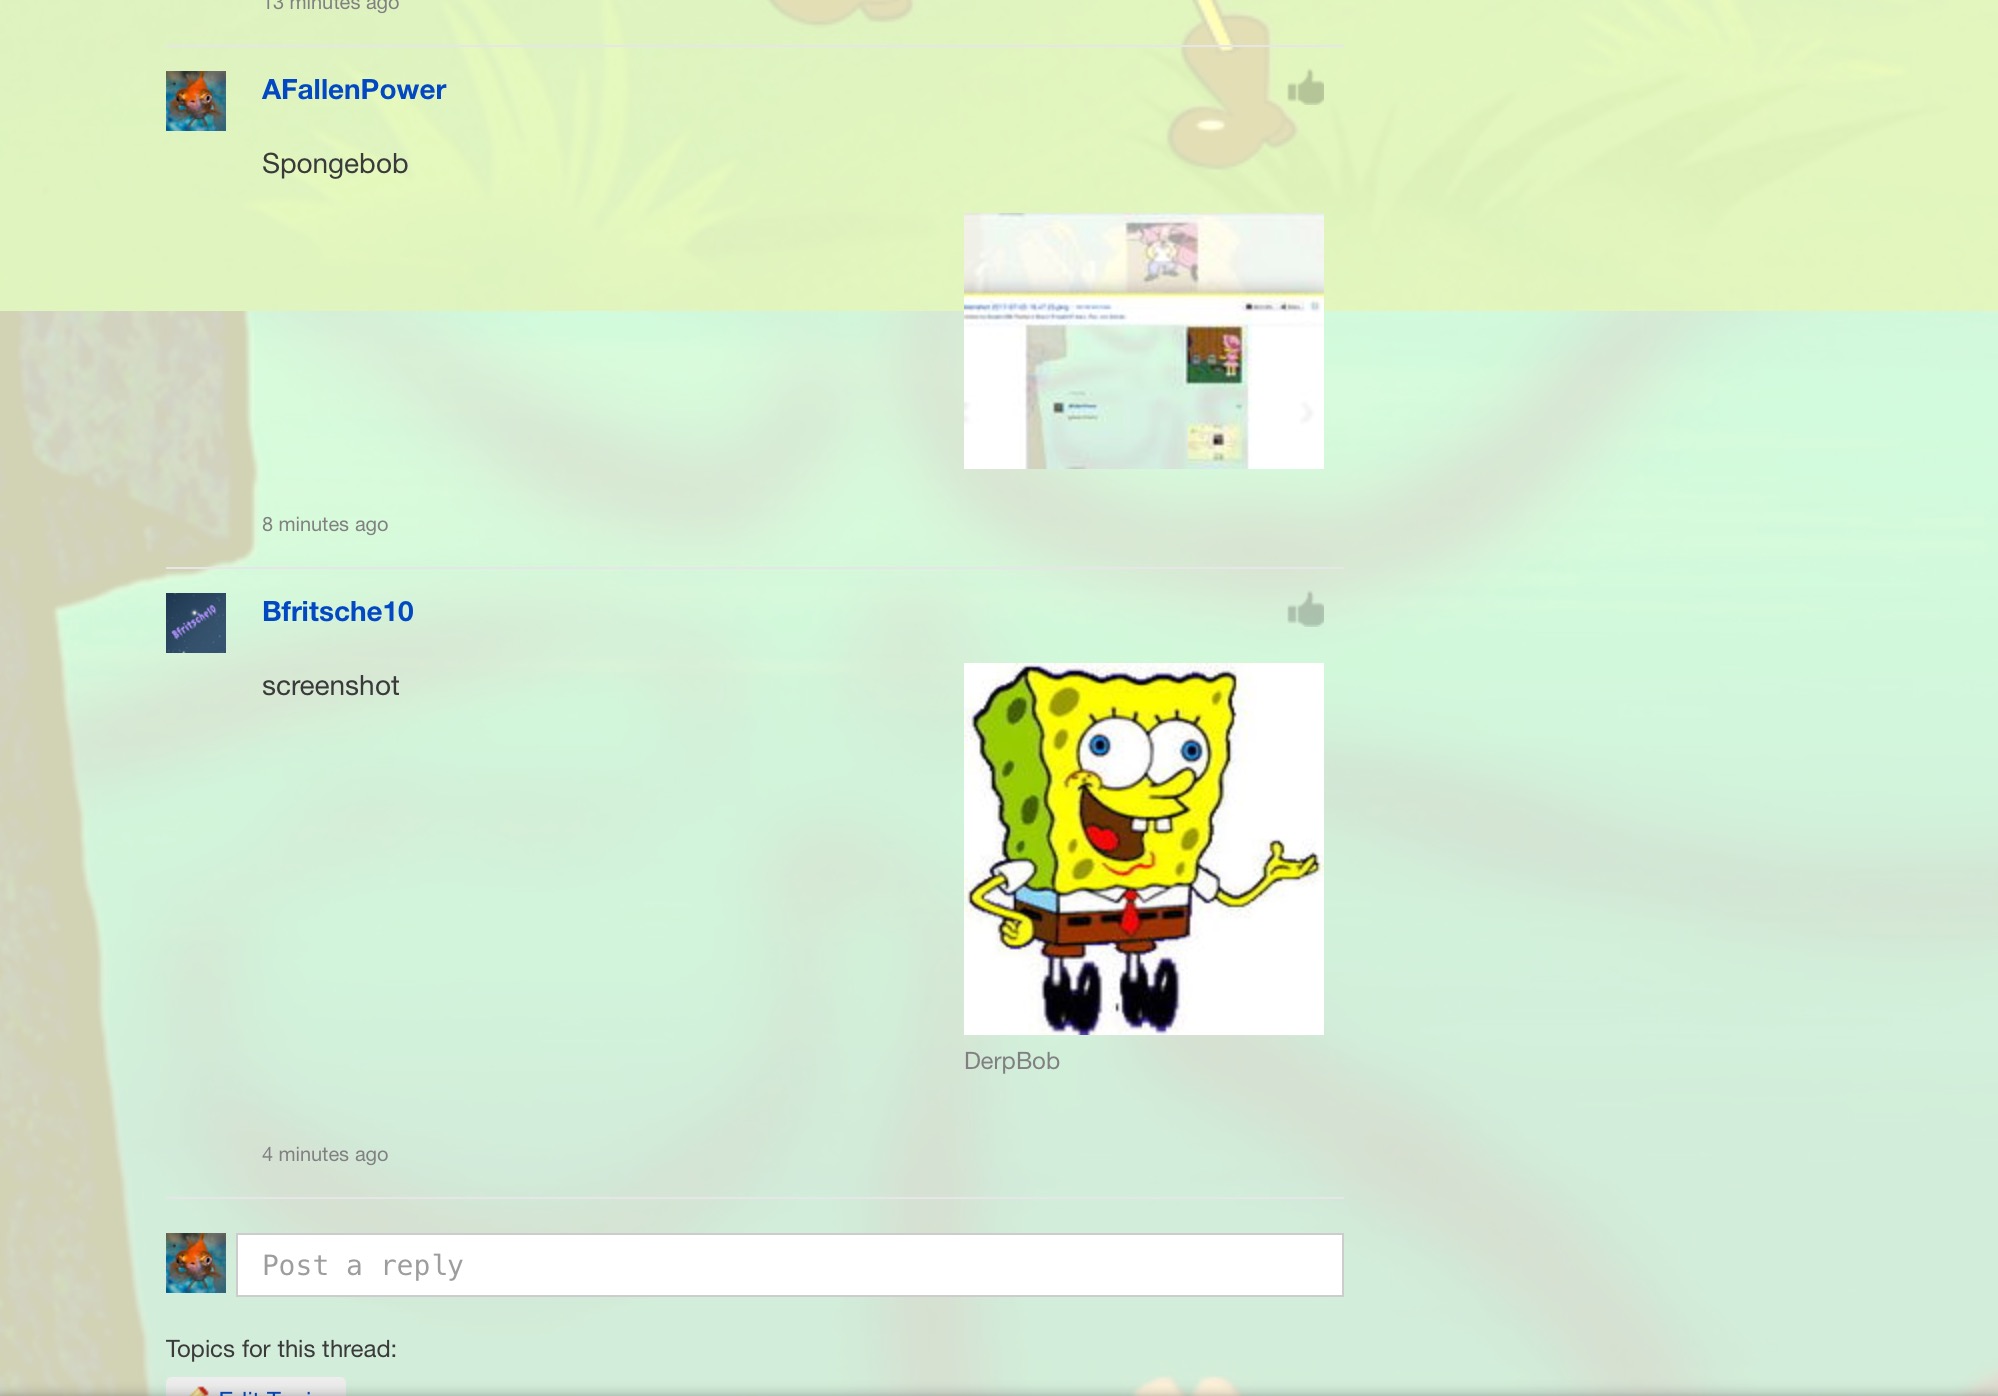Image resolution: width=1998 pixels, height=1396 pixels.
Task: Click the '13 minutes ago' timestamp at top
Action: pyautogui.click(x=331, y=5)
